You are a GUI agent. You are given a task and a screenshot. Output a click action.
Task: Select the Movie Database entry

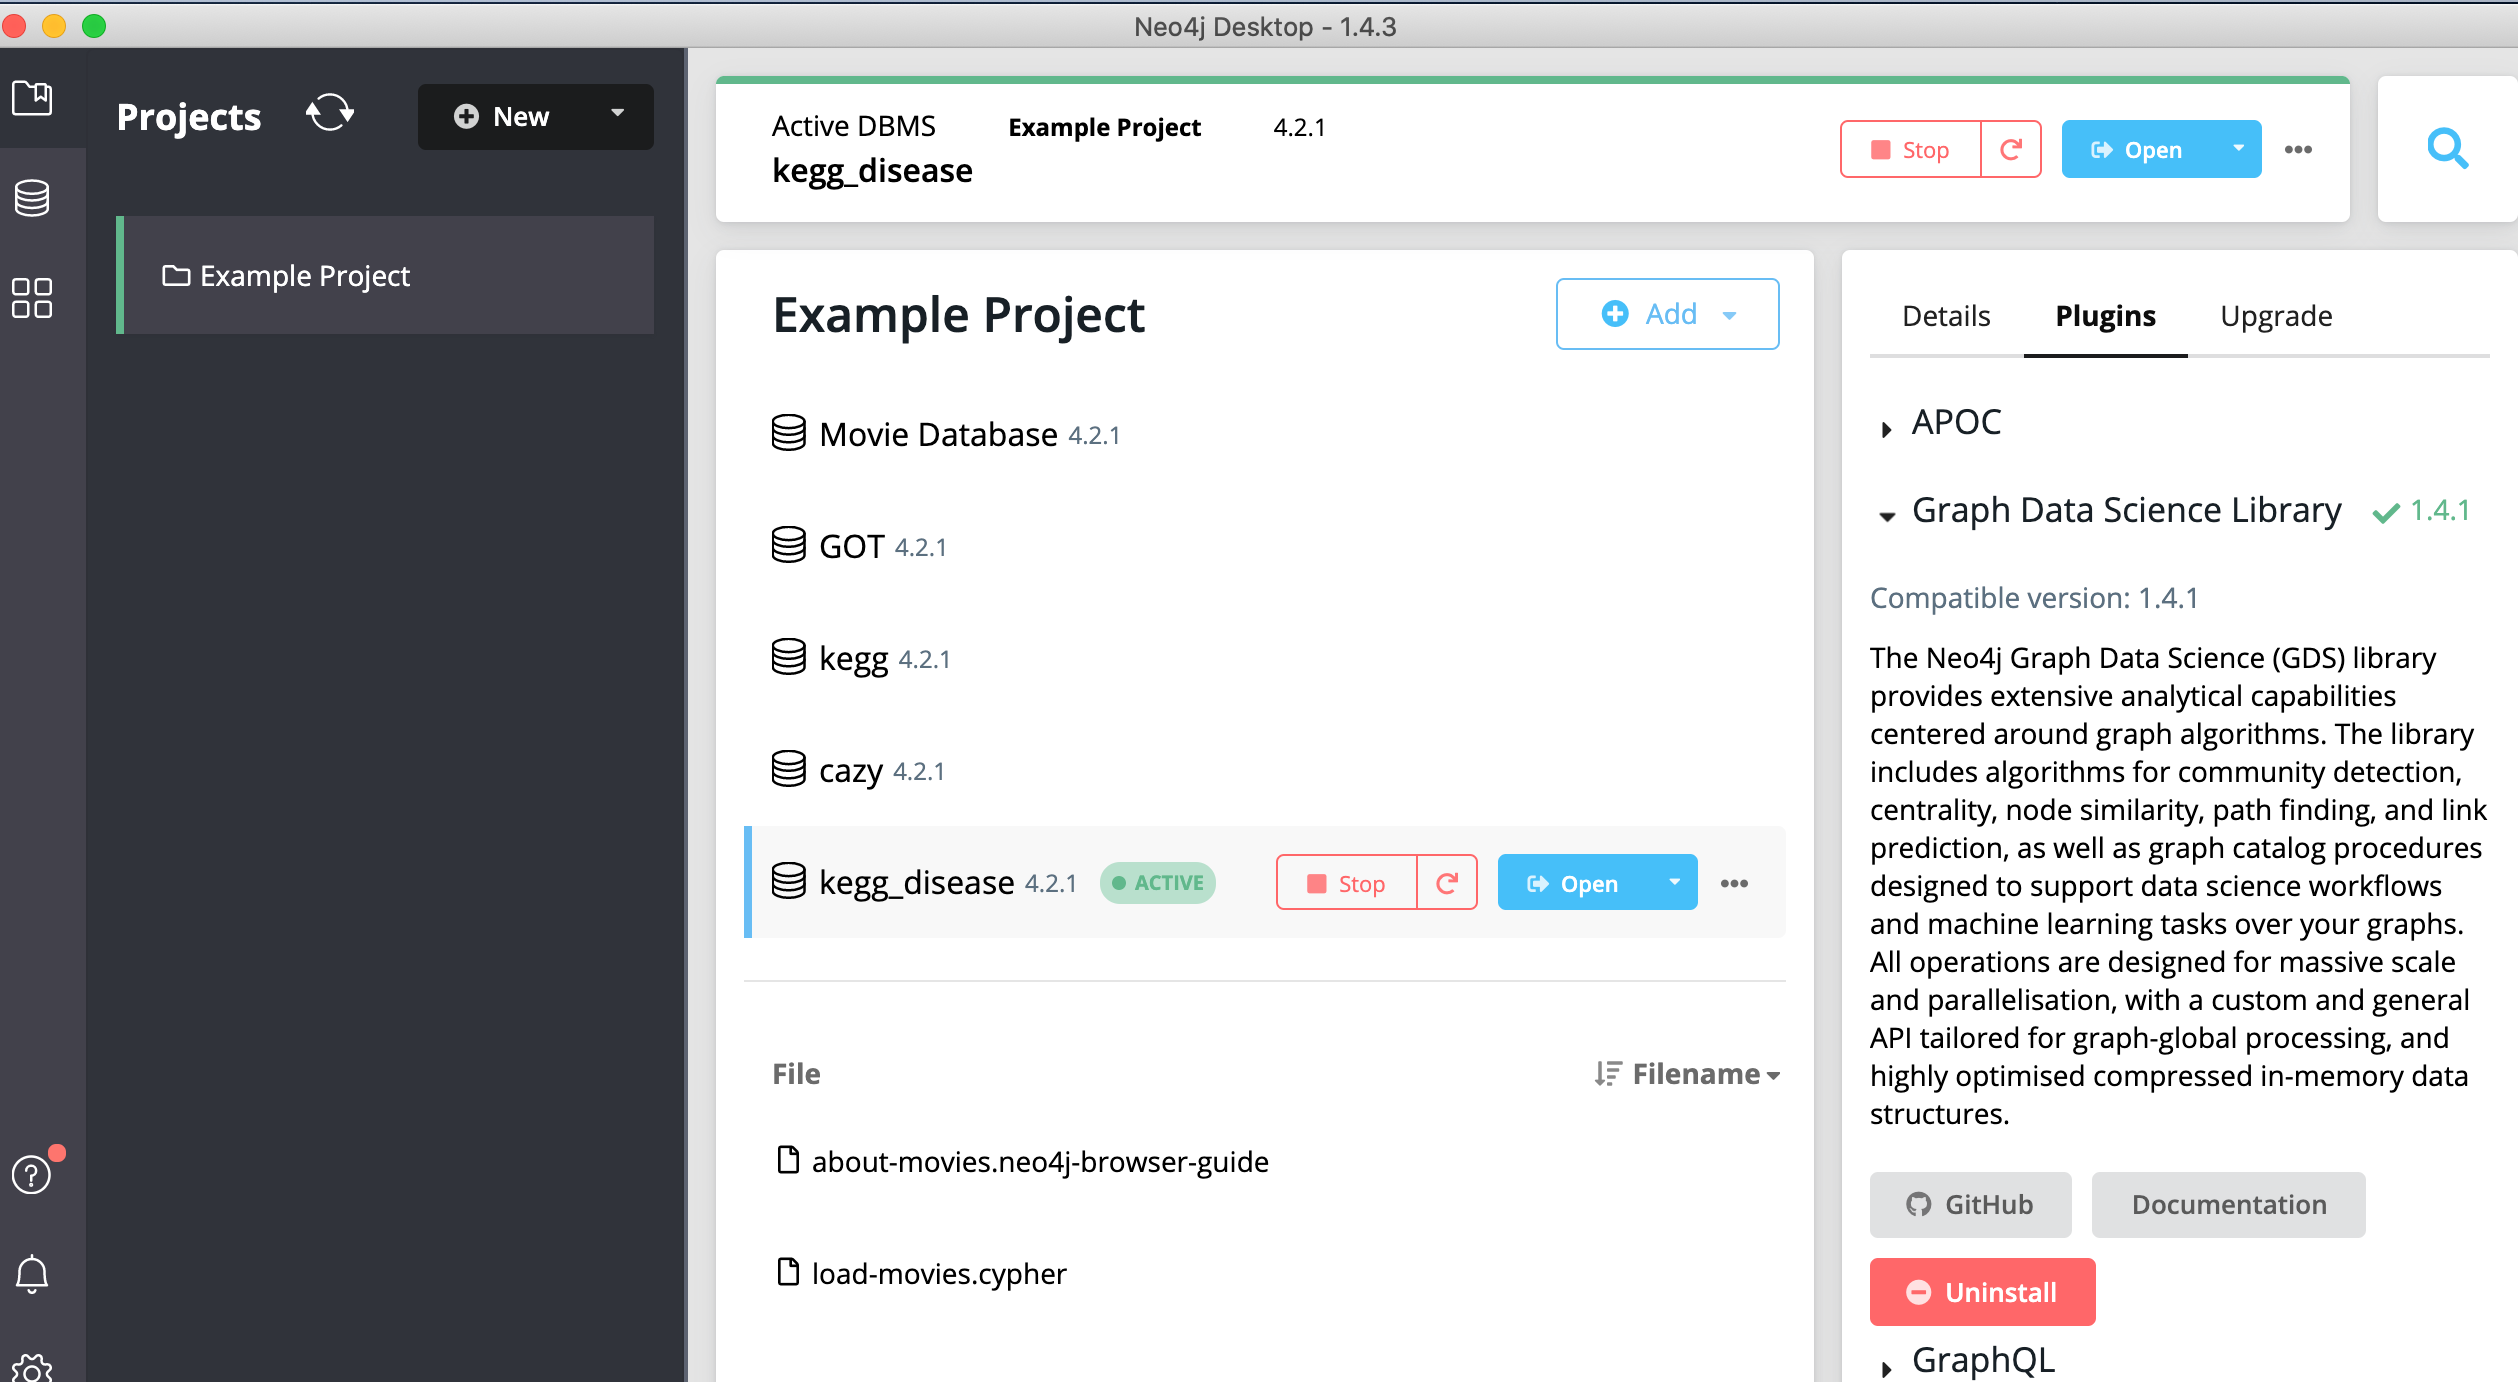(937, 435)
